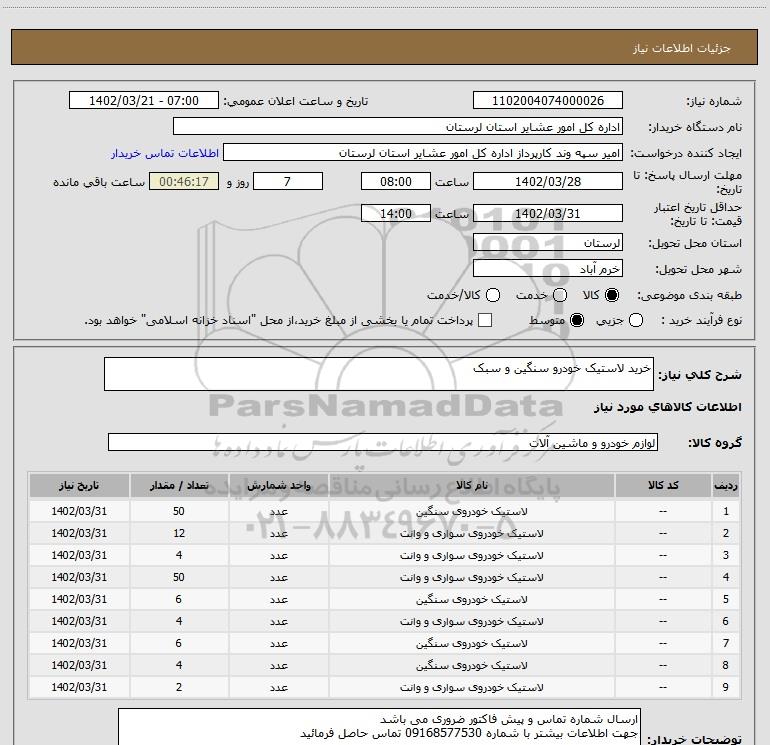Click the request creator field امیر سپه وند
The width and height of the screenshot is (770, 745).
pyautogui.click(x=423, y=153)
